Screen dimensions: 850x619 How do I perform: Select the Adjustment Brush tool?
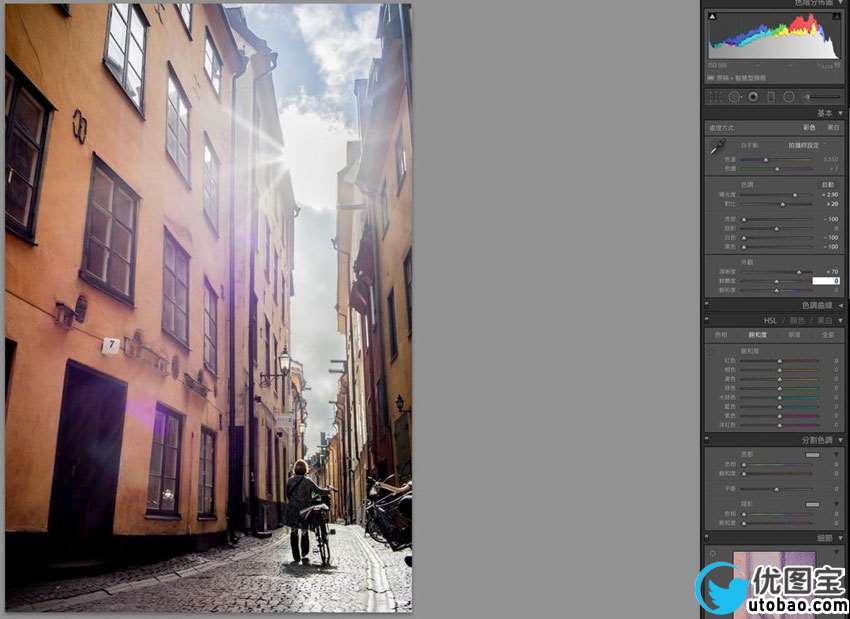coord(822,97)
